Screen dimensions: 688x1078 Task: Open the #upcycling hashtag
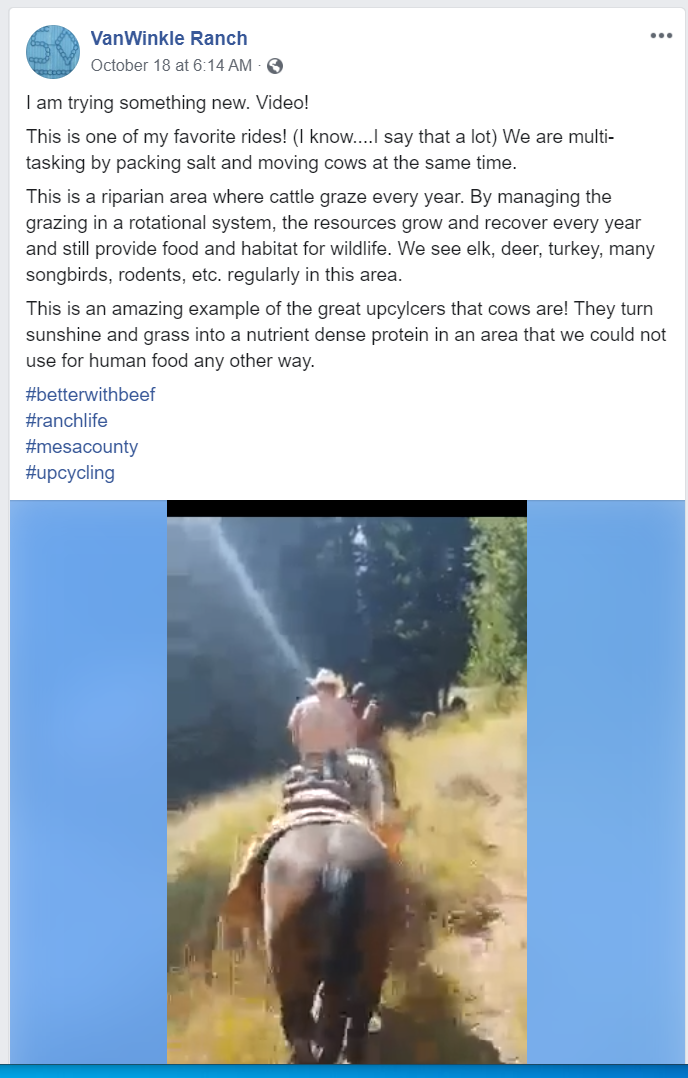click(70, 473)
